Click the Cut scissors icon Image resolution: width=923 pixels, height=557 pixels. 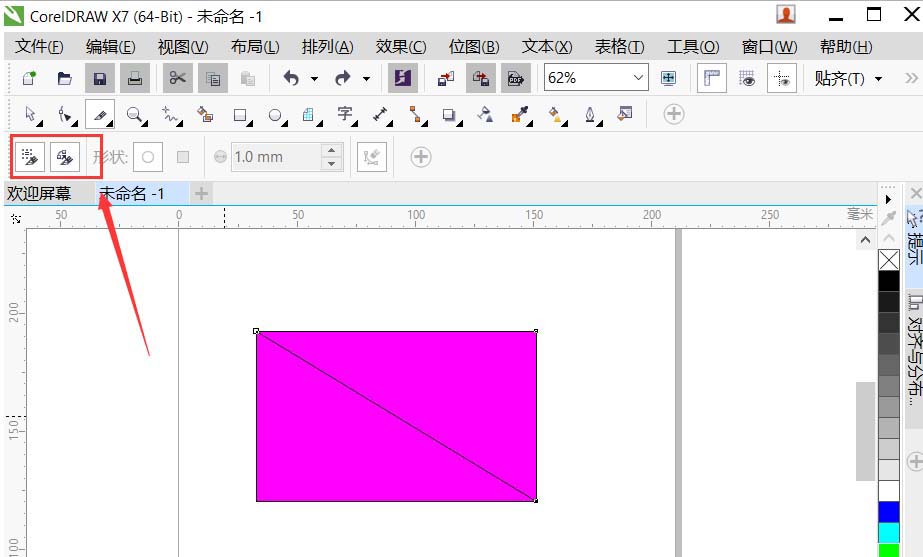pos(177,78)
